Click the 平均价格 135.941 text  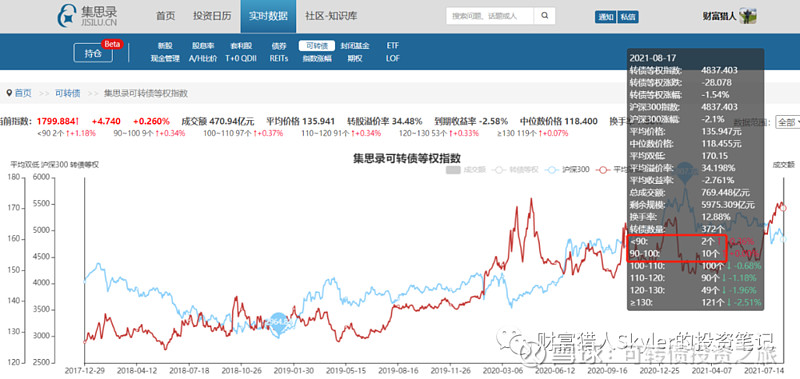tap(301, 121)
